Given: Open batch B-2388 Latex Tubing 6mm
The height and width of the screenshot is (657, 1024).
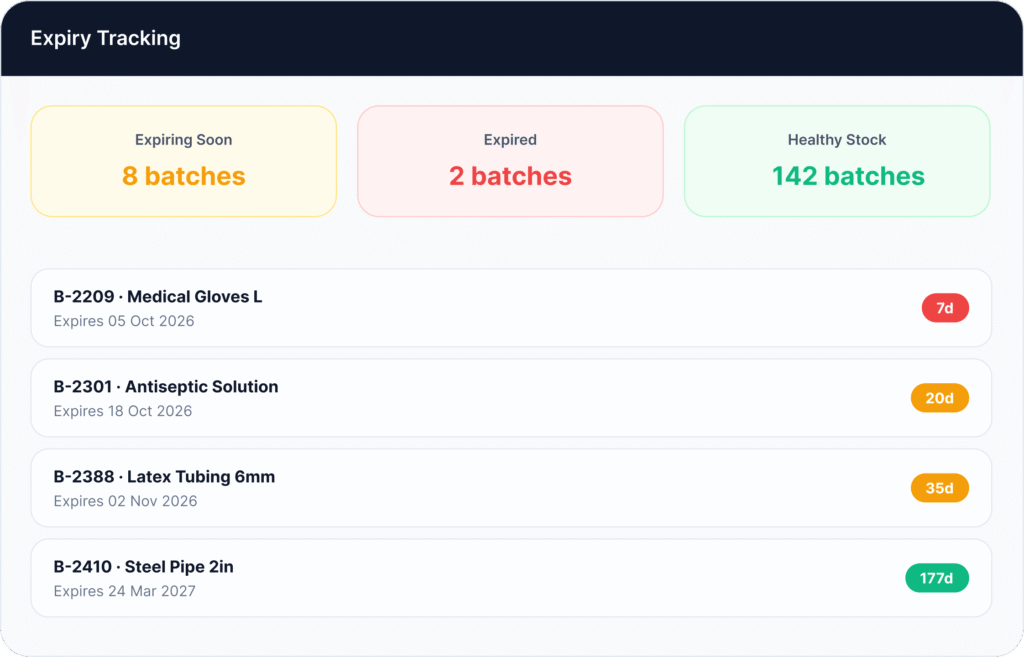Looking at the screenshot, I should click(x=511, y=488).
